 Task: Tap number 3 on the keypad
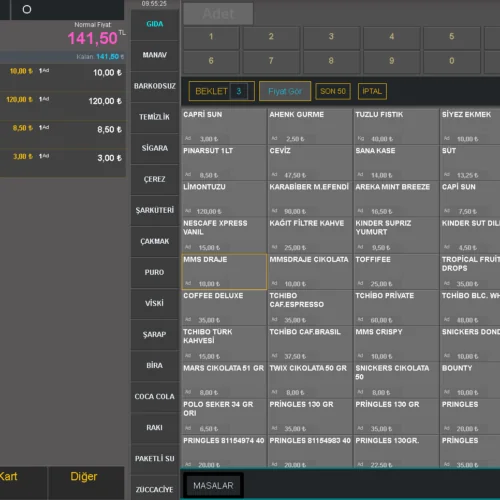tap(331, 37)
